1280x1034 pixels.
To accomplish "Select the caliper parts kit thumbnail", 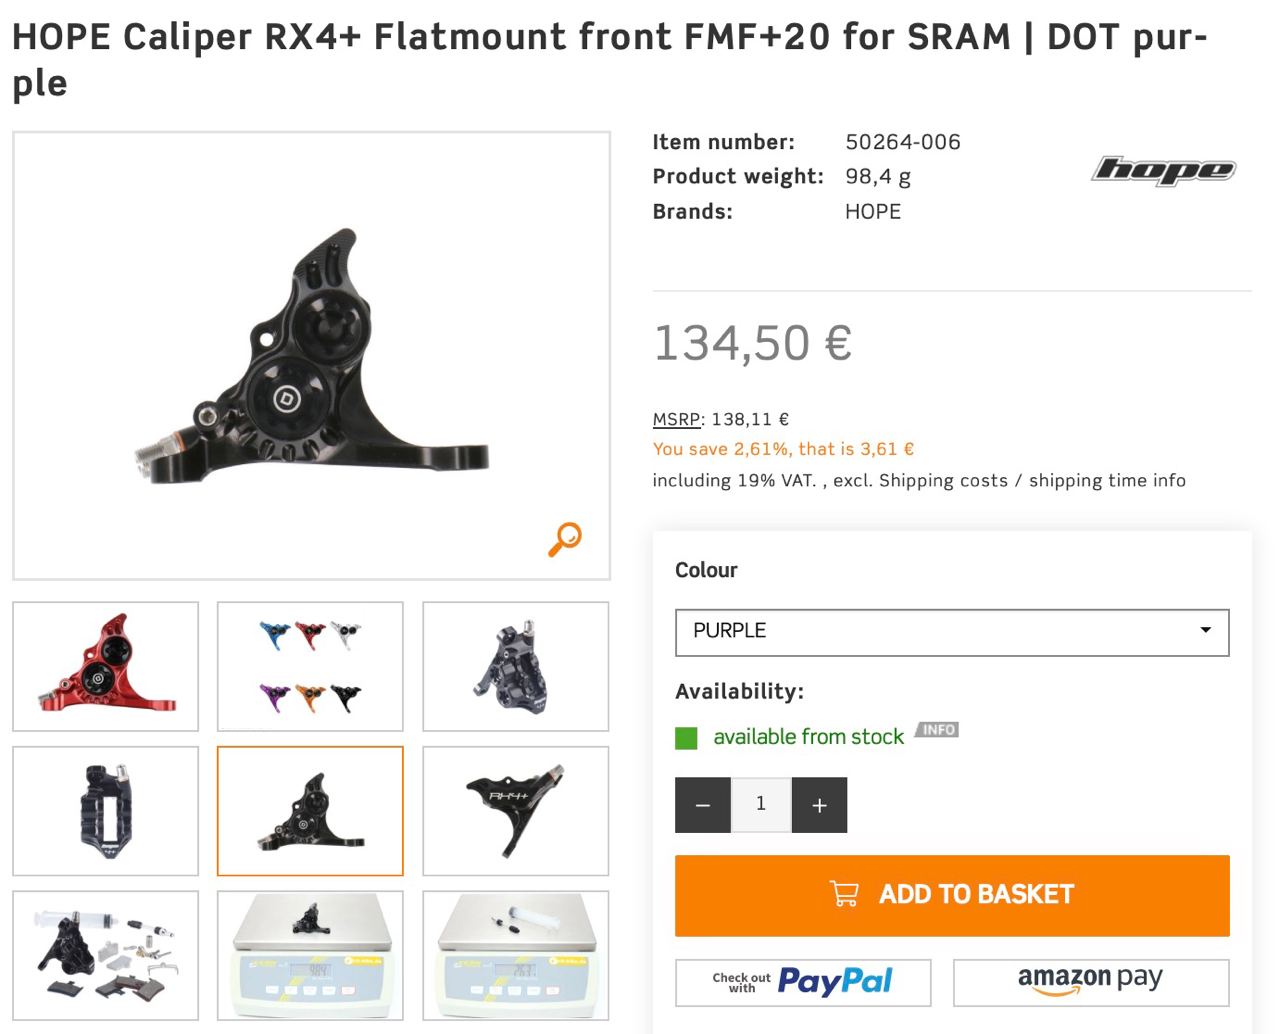I will [x=106, y=955].
